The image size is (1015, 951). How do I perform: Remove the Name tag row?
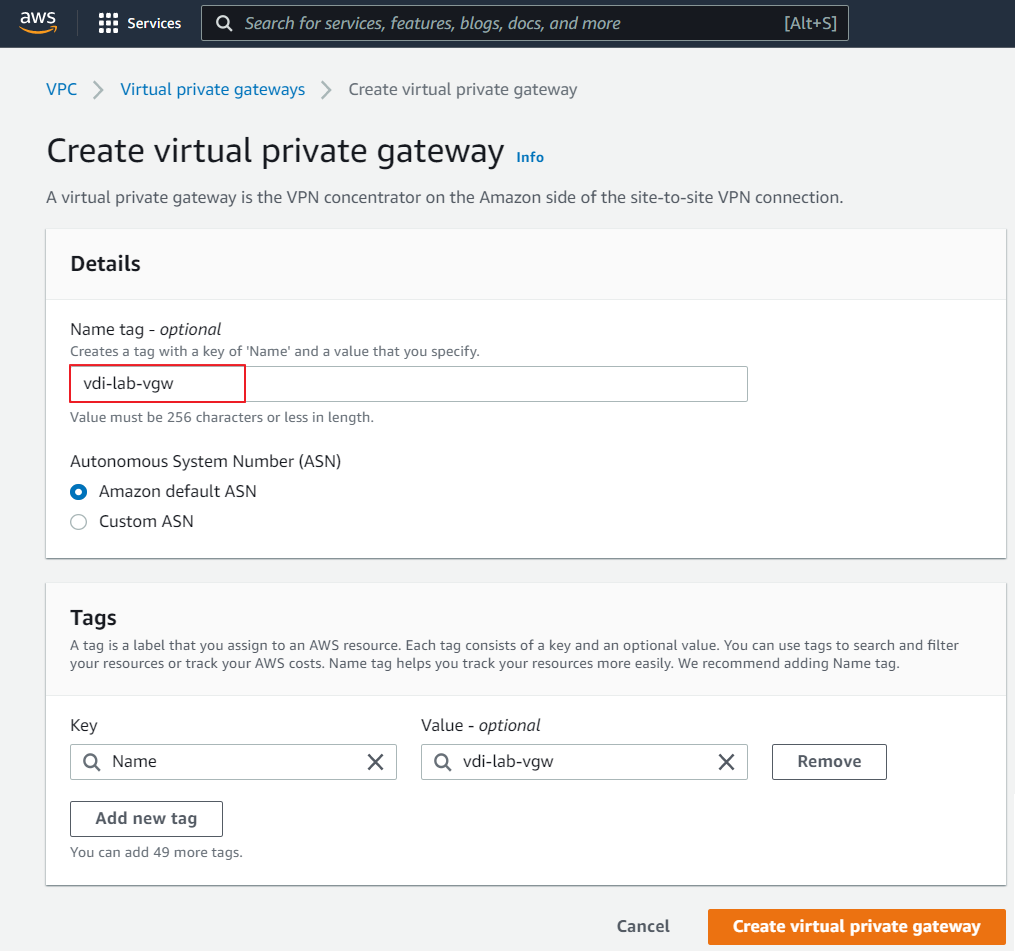pos(828,762)
